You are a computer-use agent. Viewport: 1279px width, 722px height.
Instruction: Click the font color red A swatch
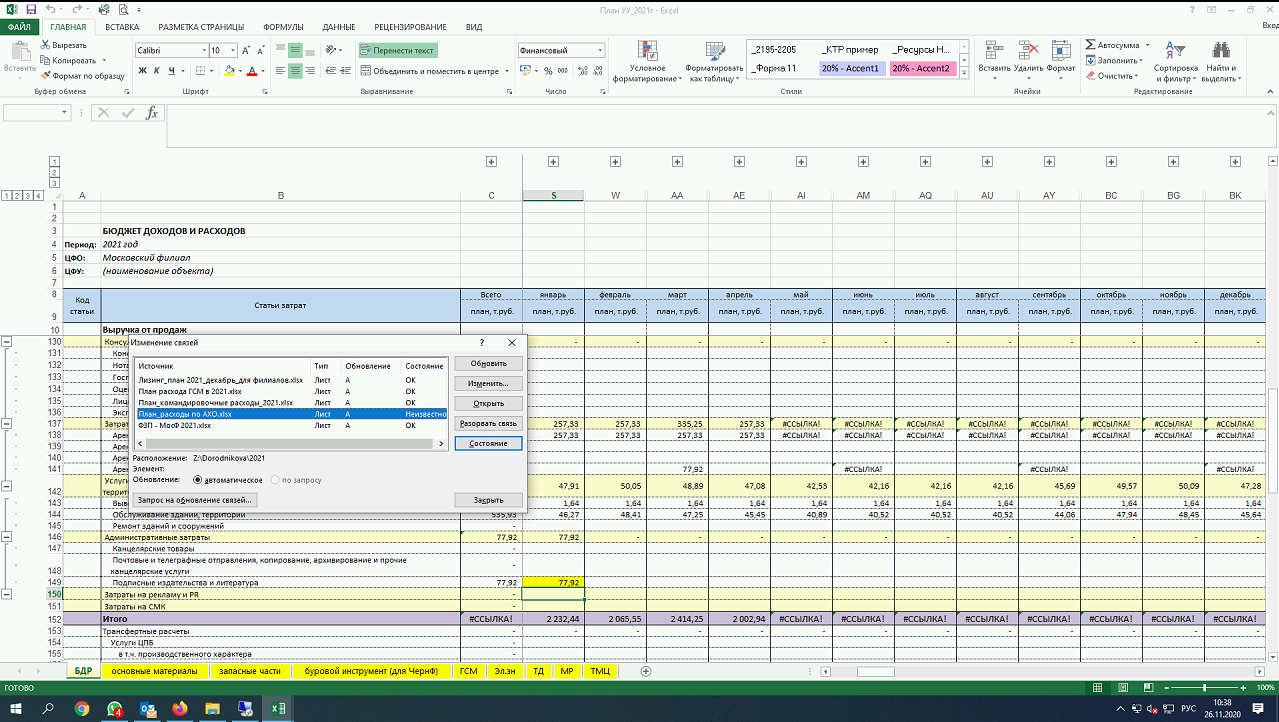point(251,71)
